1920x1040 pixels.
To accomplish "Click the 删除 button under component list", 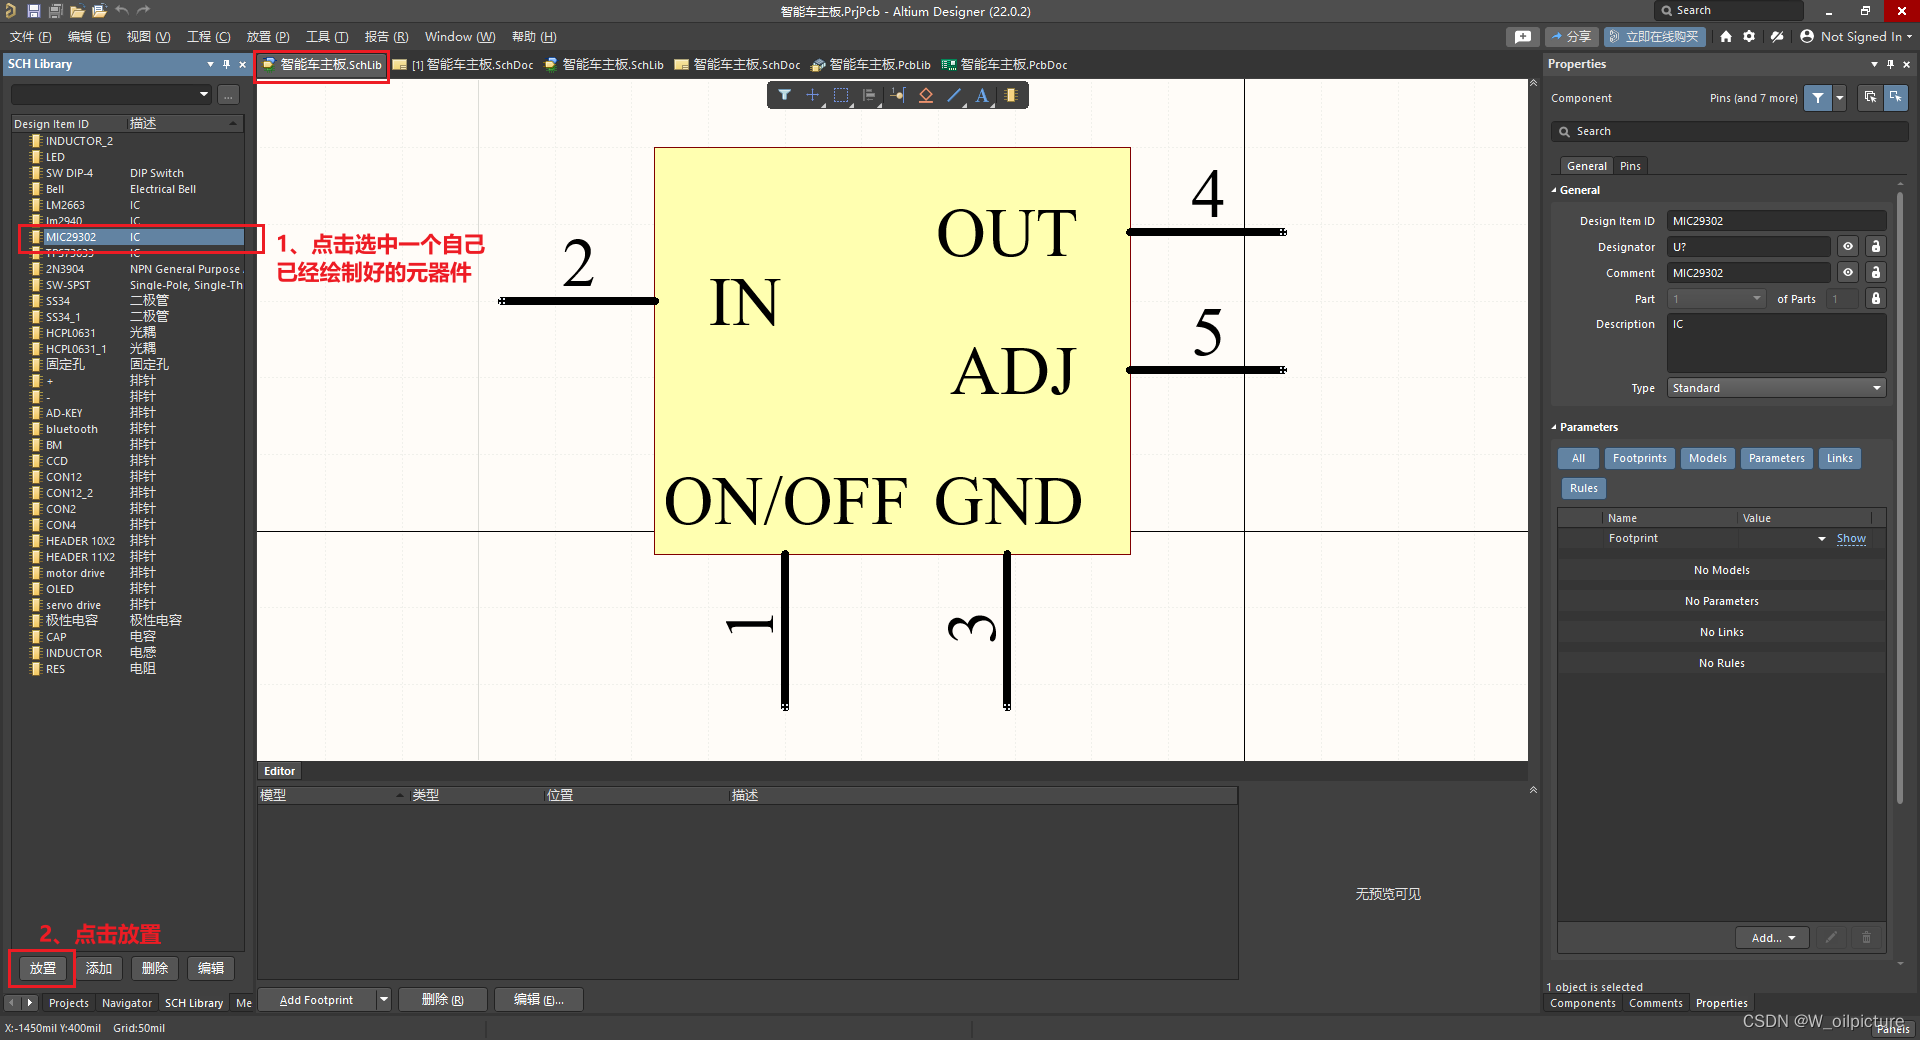I will point(155,968).
